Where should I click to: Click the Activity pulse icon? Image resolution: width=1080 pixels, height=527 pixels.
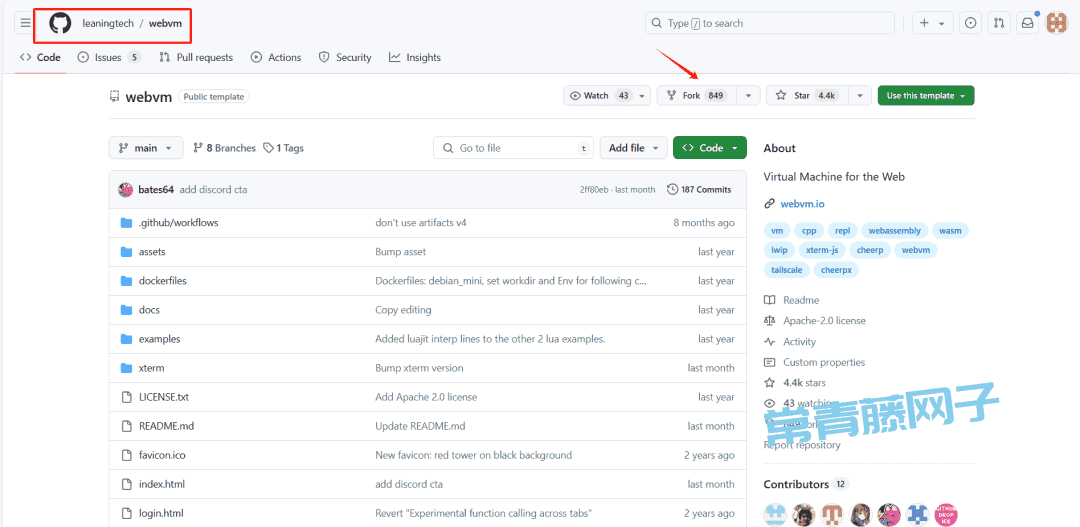(769, 342)
